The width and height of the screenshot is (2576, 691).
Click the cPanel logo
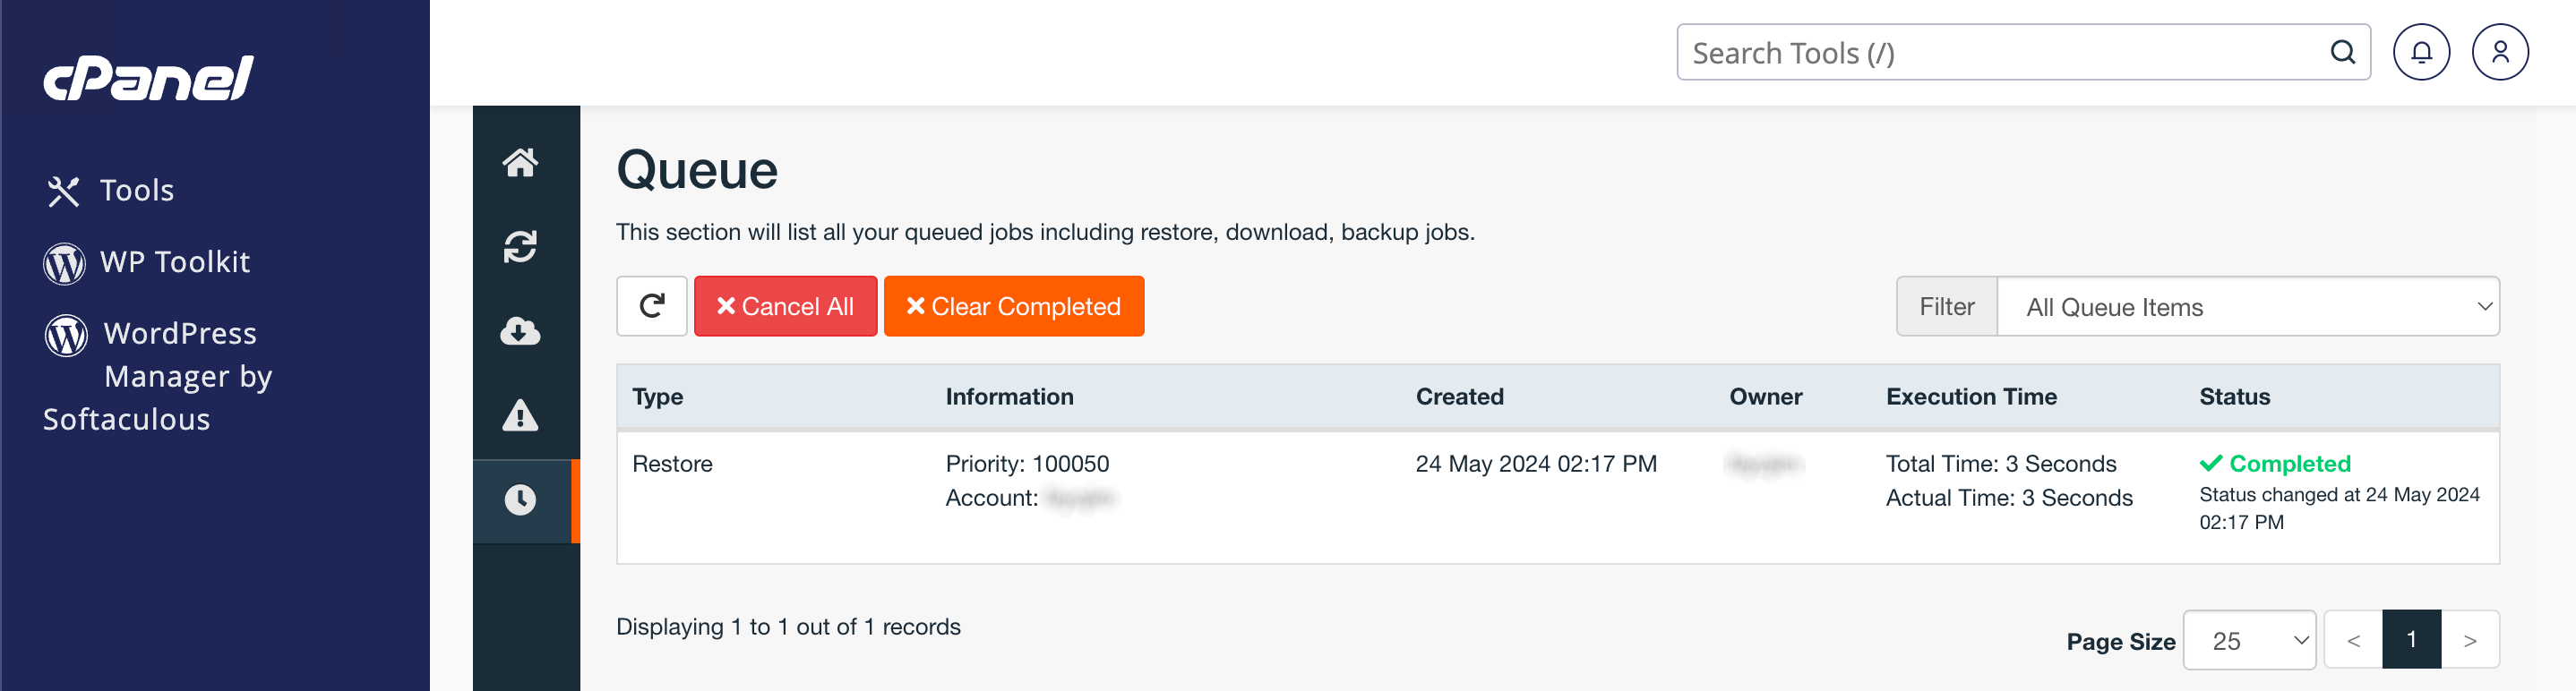(148, 78)
